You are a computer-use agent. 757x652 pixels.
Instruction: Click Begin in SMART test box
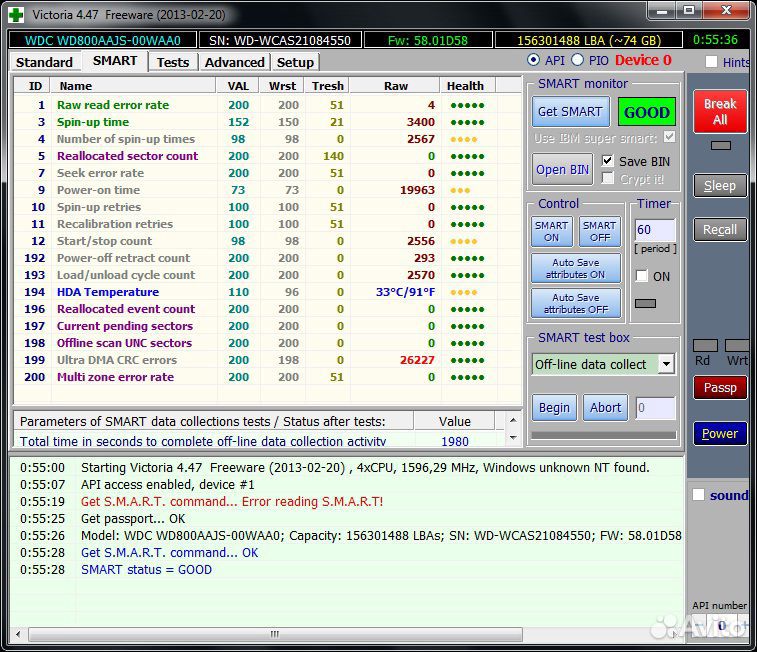554,408
